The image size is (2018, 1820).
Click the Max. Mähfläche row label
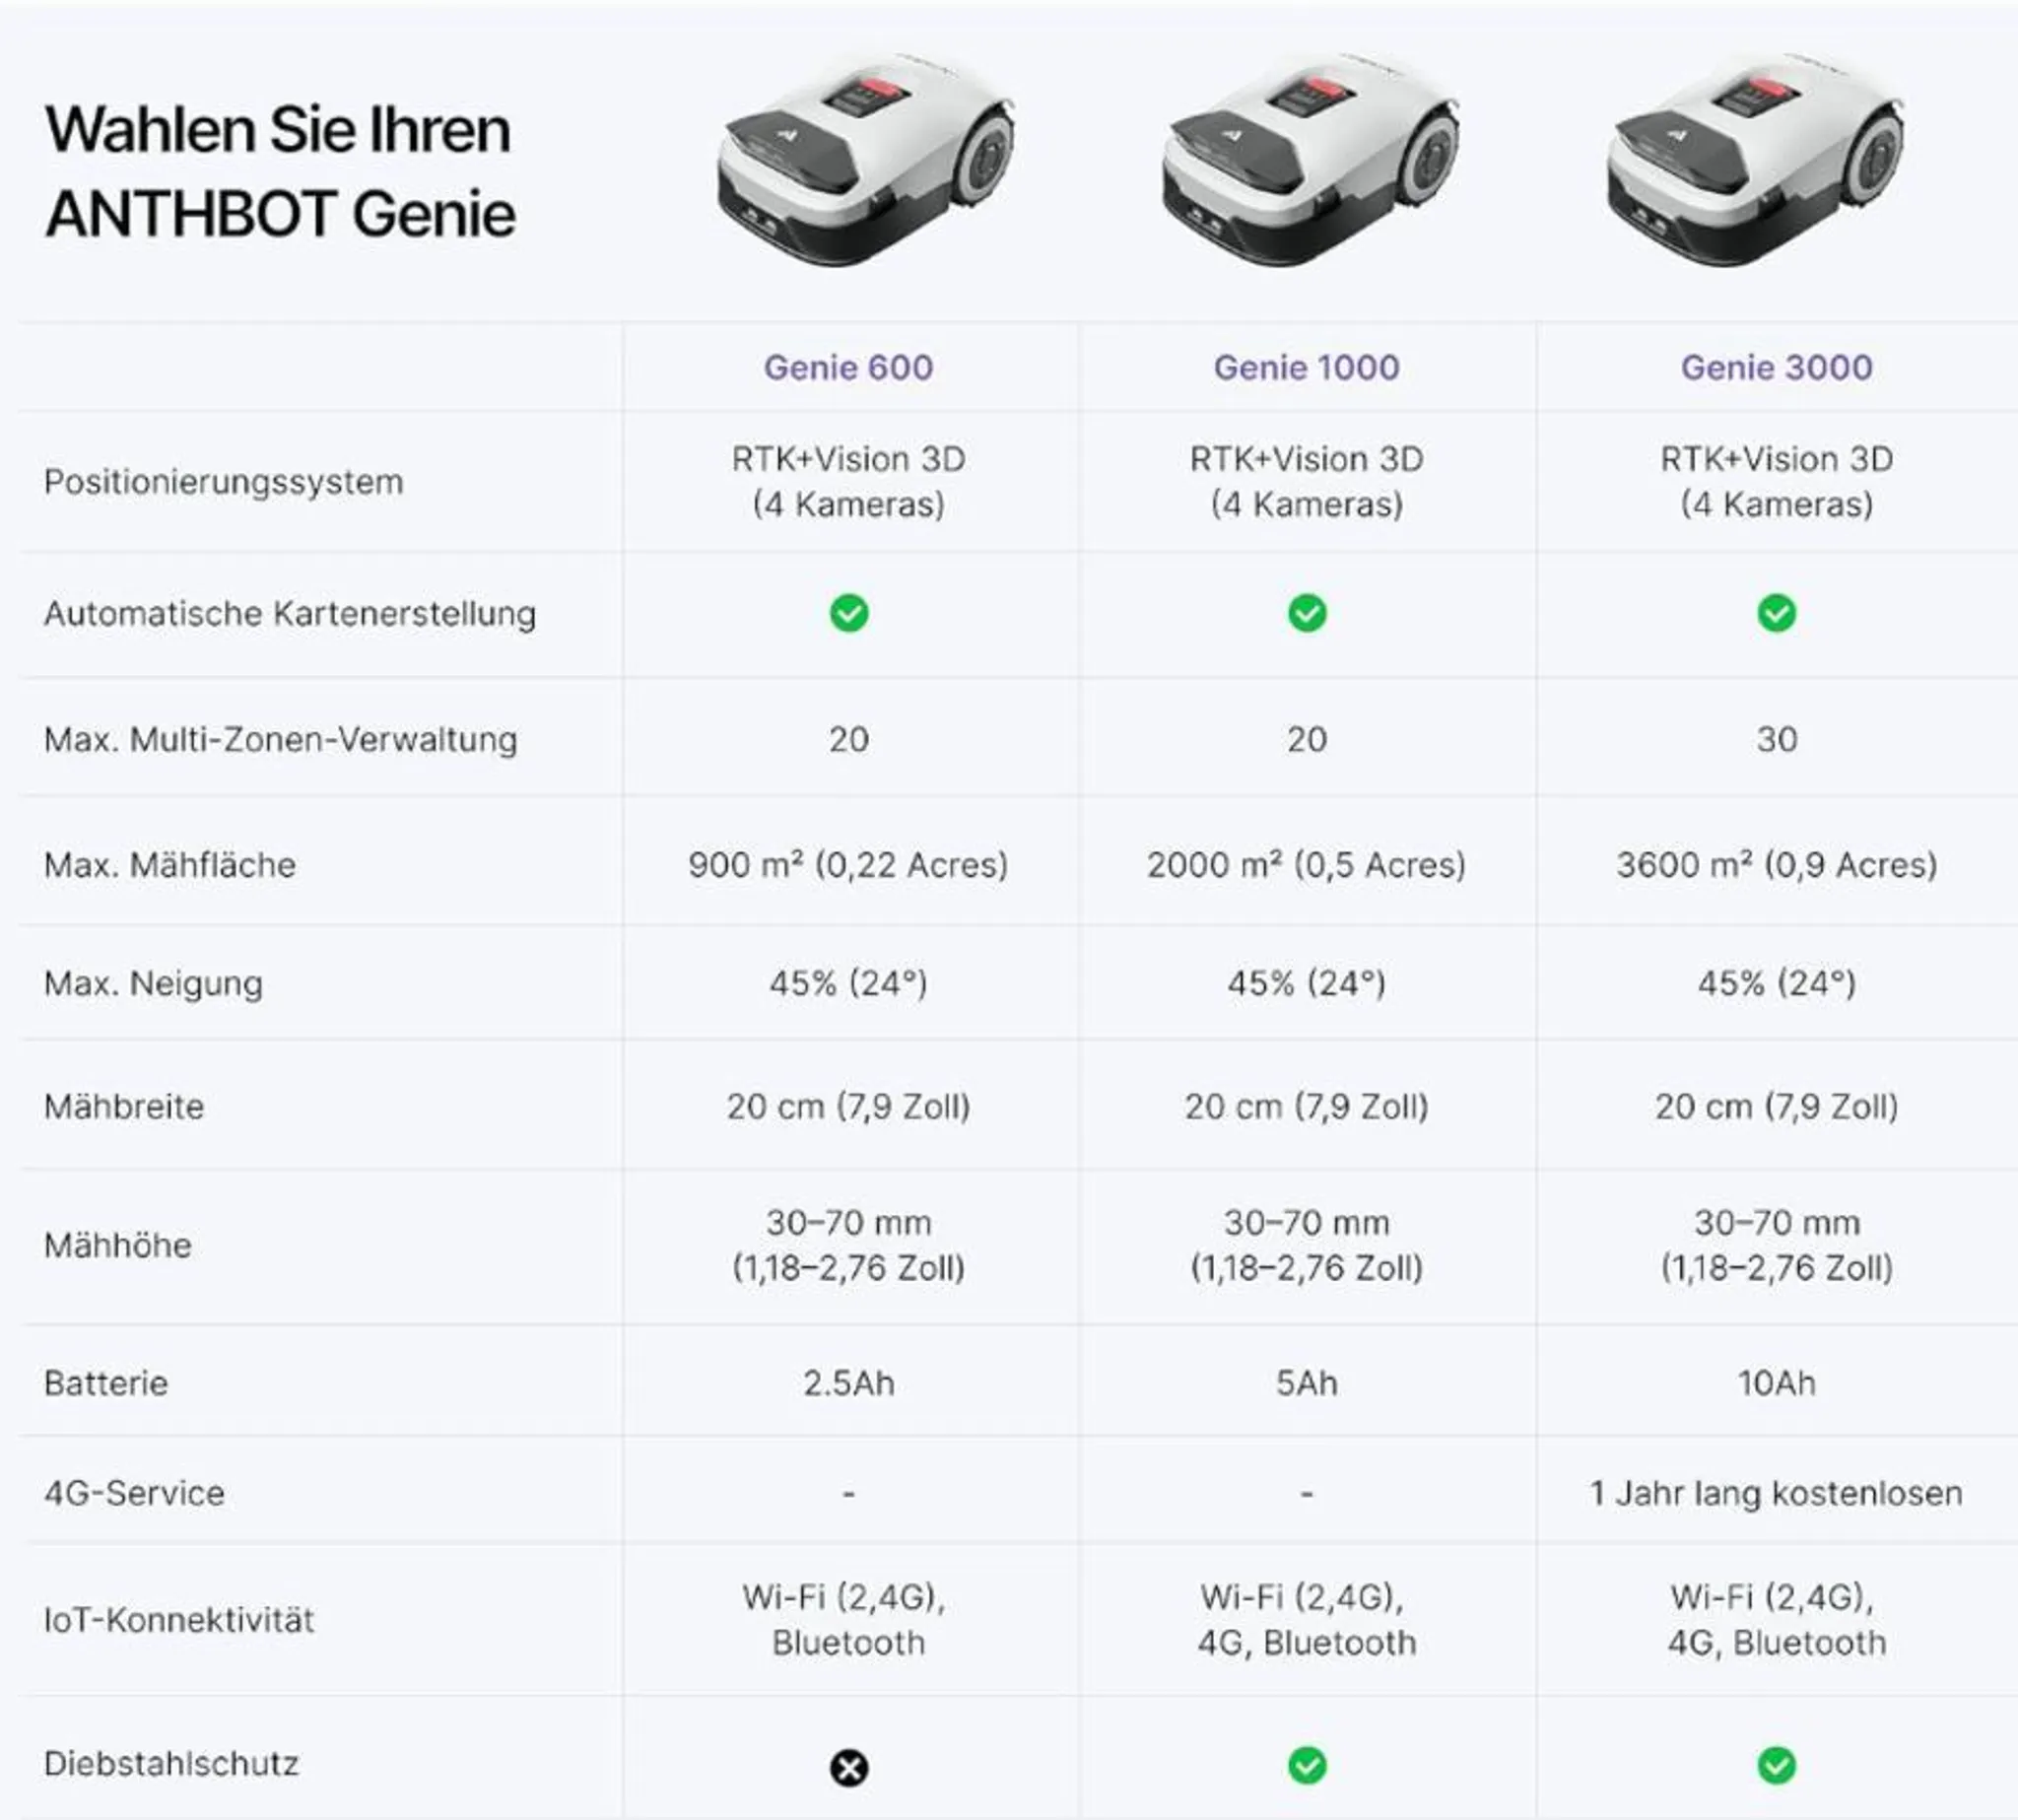click(x=170, y=865)
